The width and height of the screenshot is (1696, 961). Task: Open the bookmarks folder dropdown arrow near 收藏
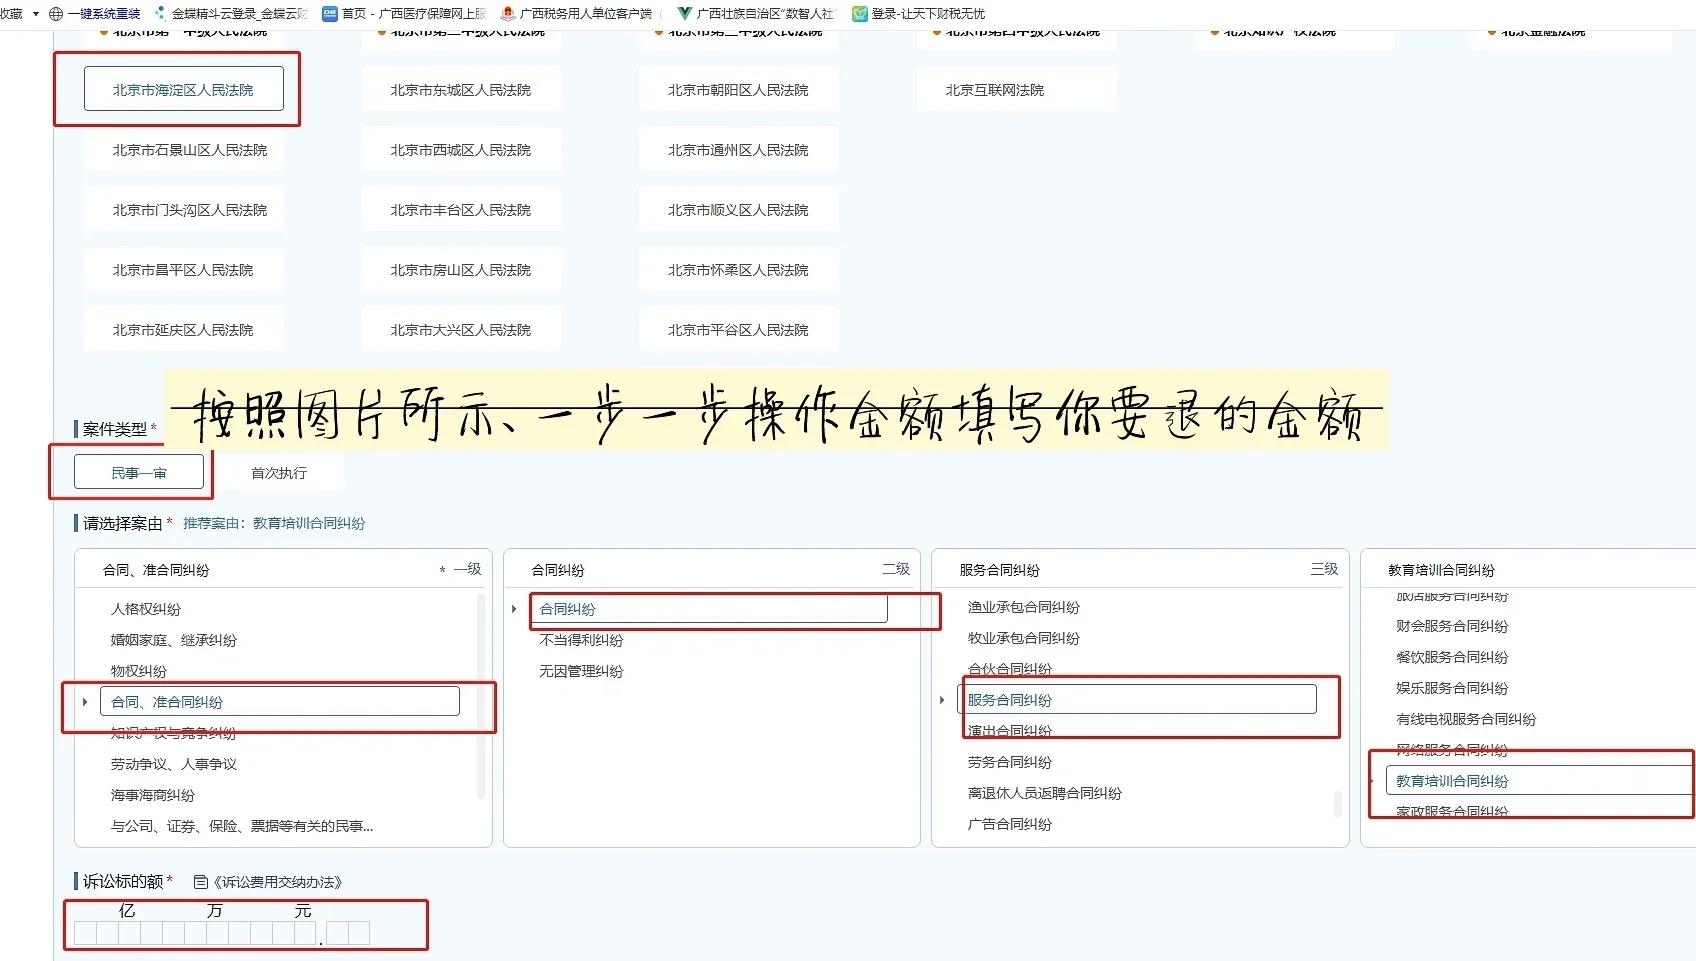36,14
